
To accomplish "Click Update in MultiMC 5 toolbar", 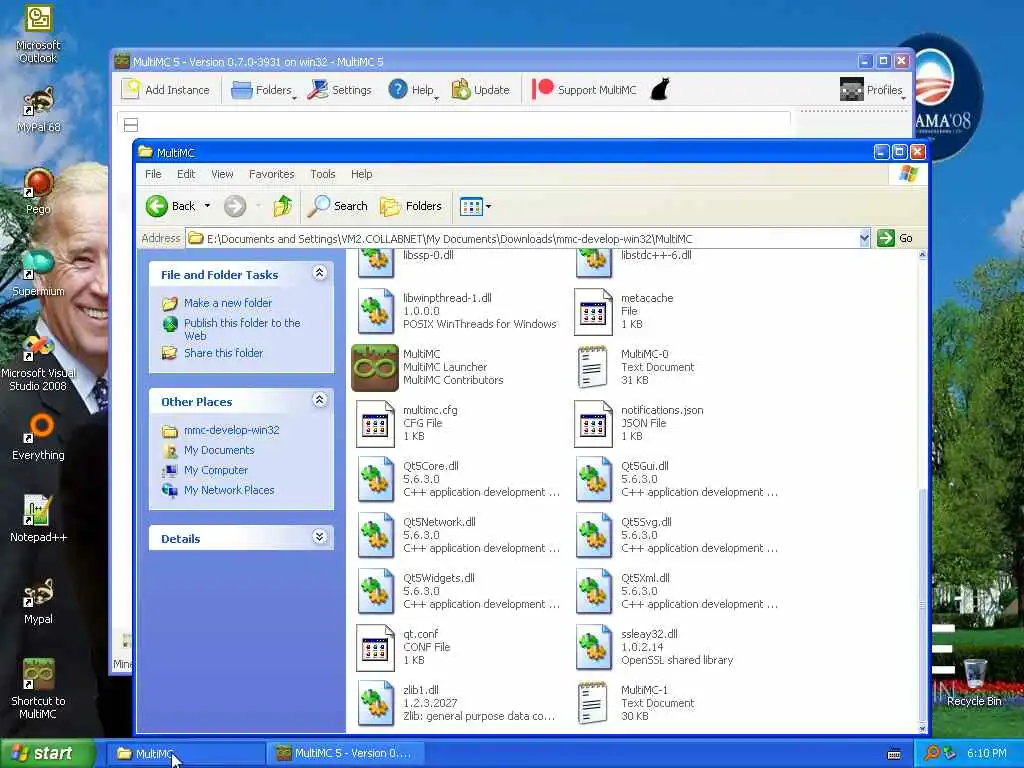I will tap(481, 89).
